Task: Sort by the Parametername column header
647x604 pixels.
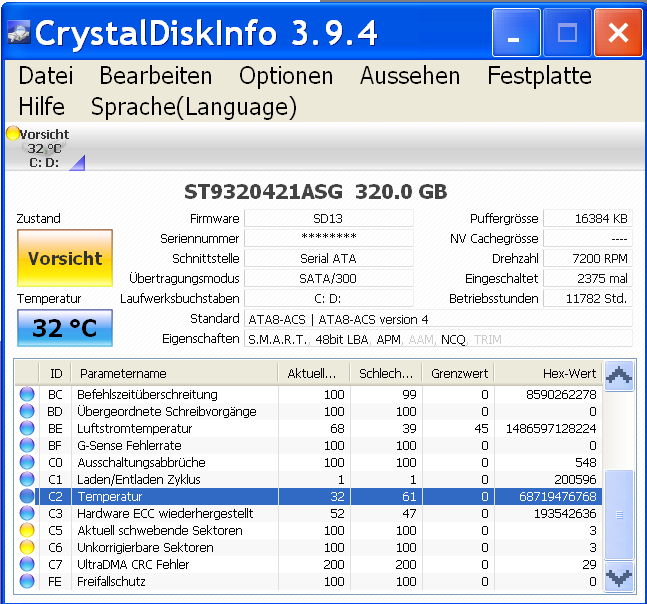Action: (174, 373)
